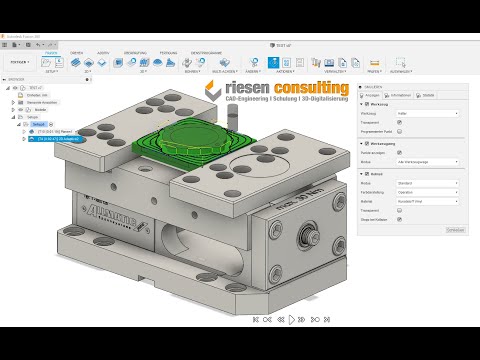Click the Save icon
The height and width of the screenshot is (360, 480).
[28, 45]
